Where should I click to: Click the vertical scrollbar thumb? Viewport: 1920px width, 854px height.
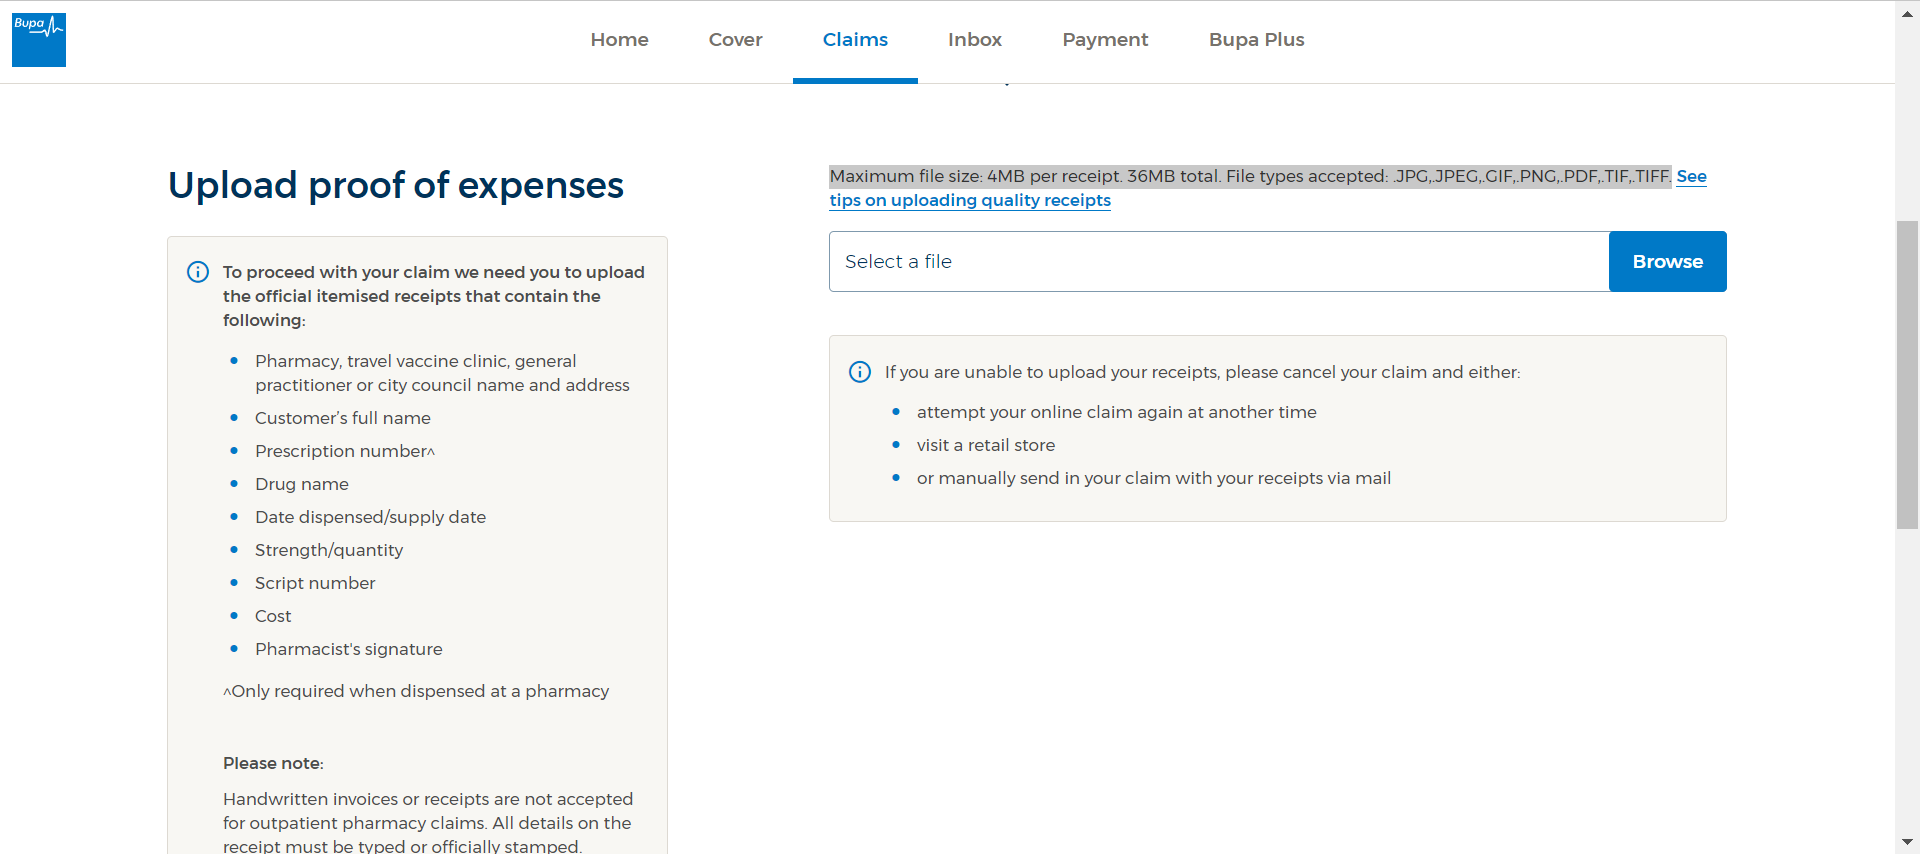[1907, 374]
